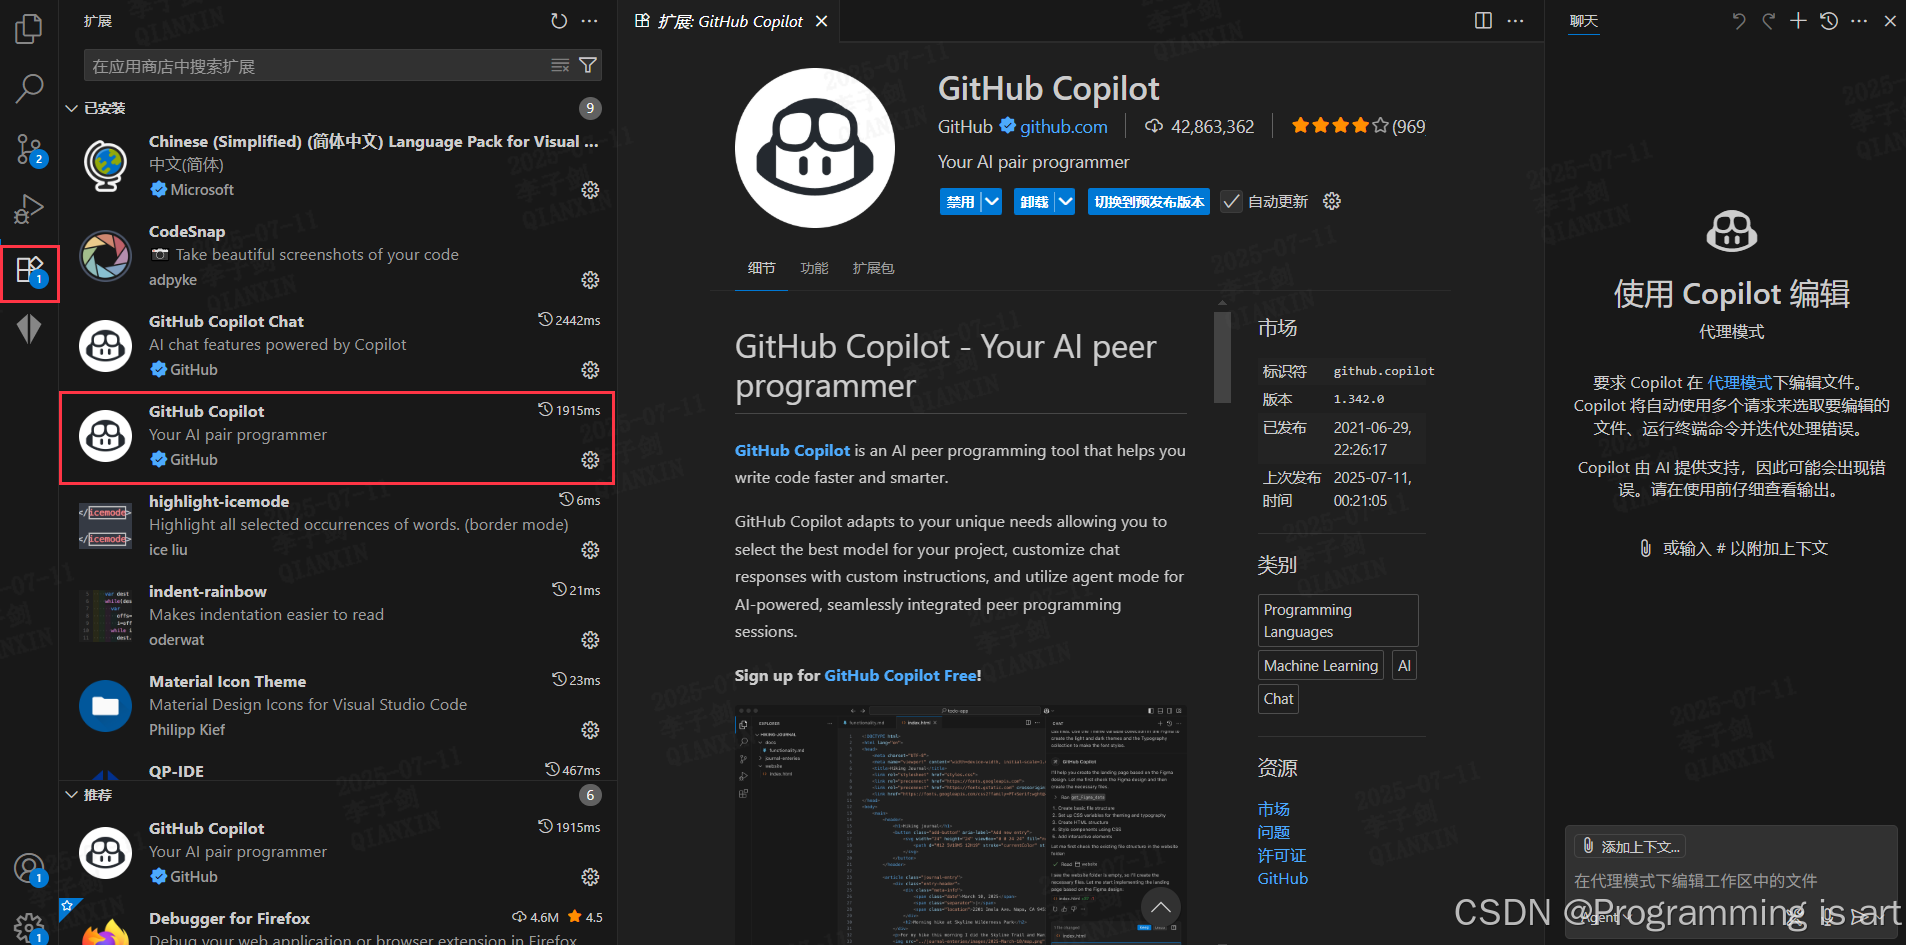The image size is (1906, 945).
Task: Click the scroll-to-top arrow button
Action: point(1160,908)
